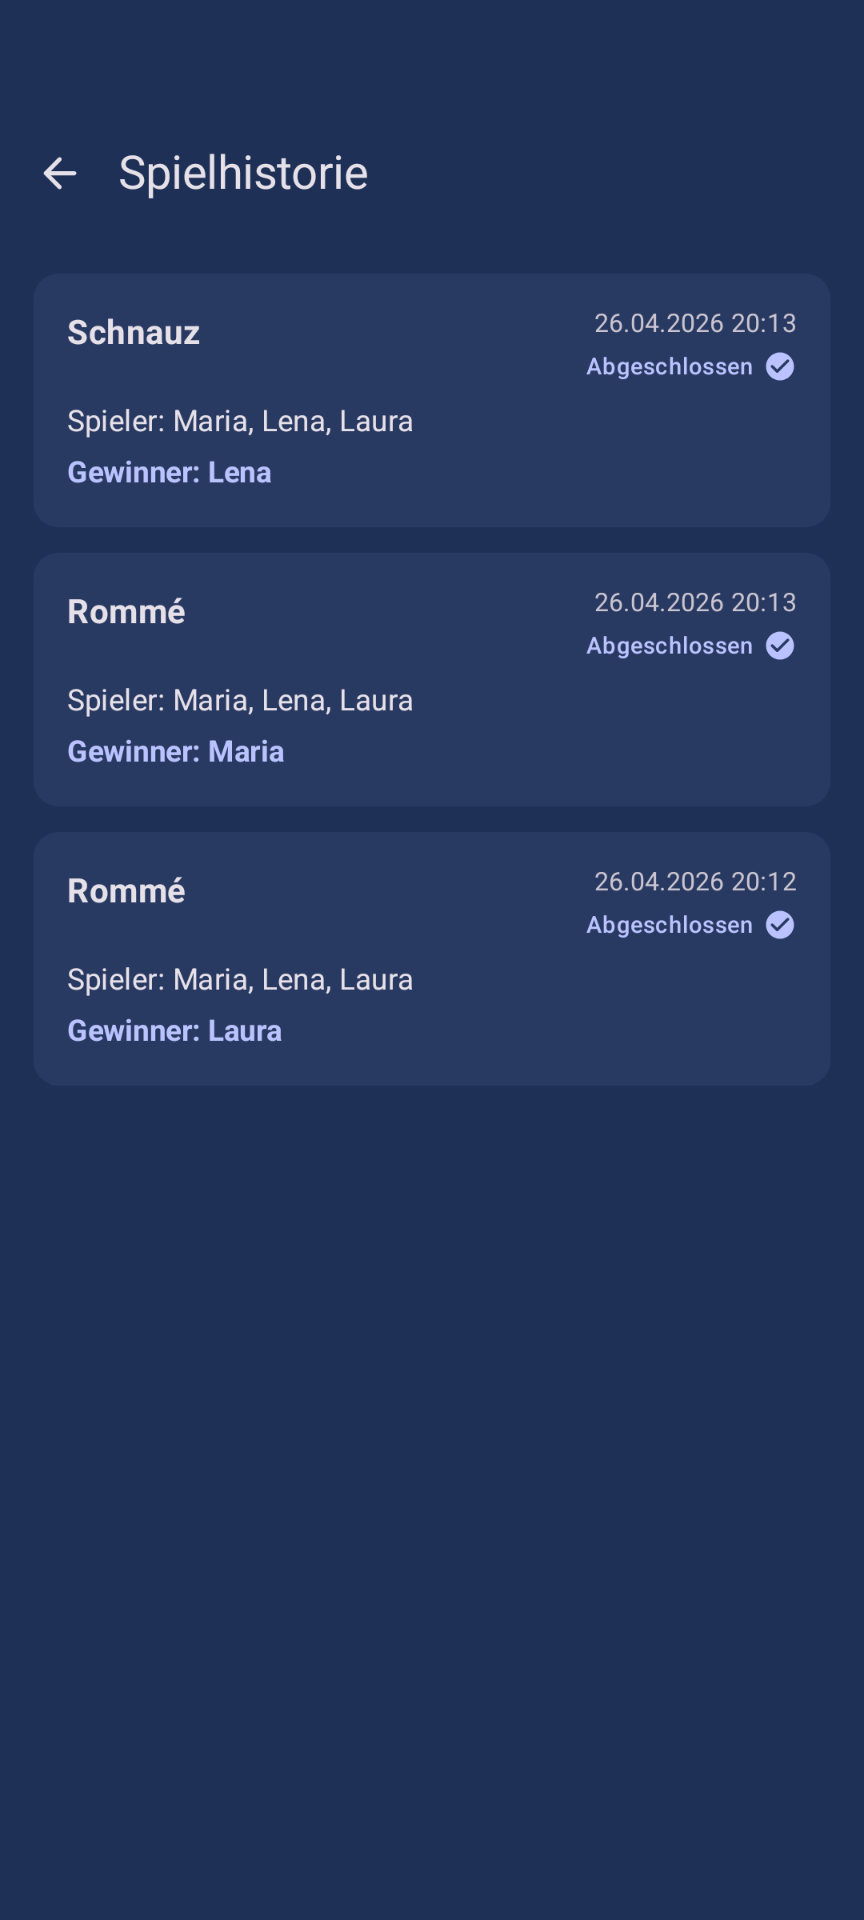The height and width of the screenshot is (1920, 864).
Task: Click Abgeschlossen status on Laura's Rommé win
Action: (x=669, y=925)
